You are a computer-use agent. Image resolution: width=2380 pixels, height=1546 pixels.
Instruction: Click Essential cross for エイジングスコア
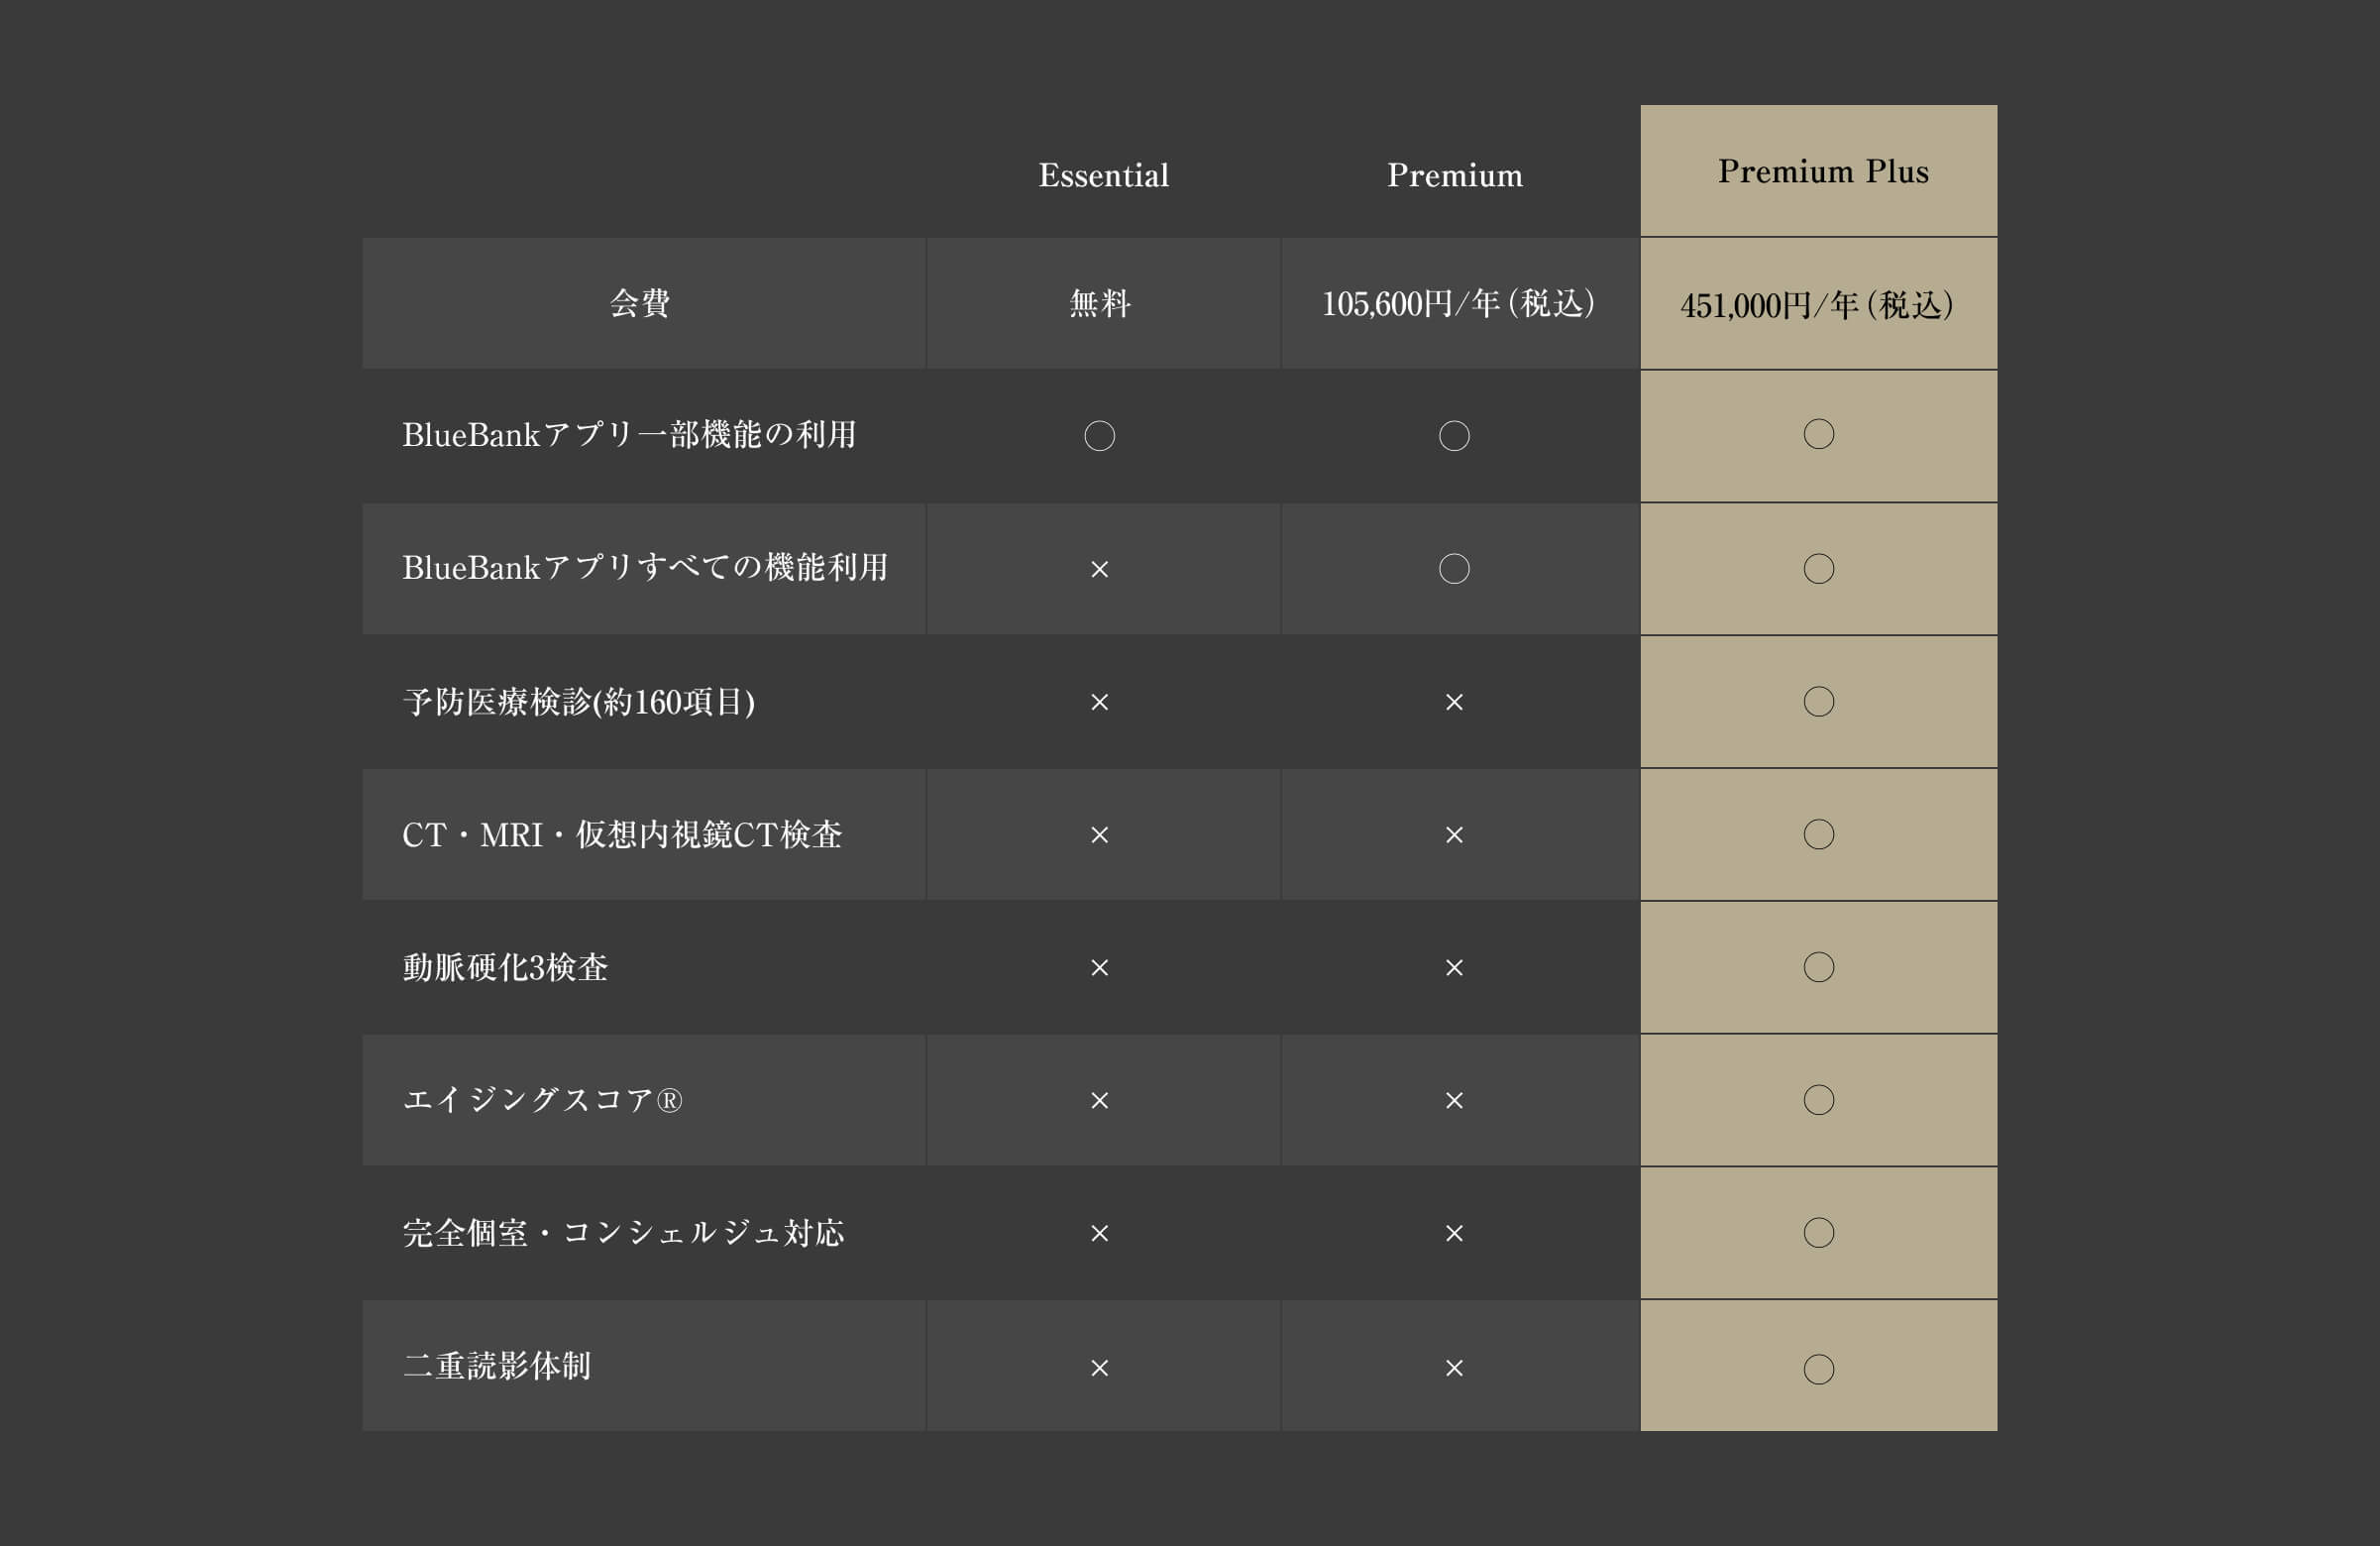[1099, 1101]
